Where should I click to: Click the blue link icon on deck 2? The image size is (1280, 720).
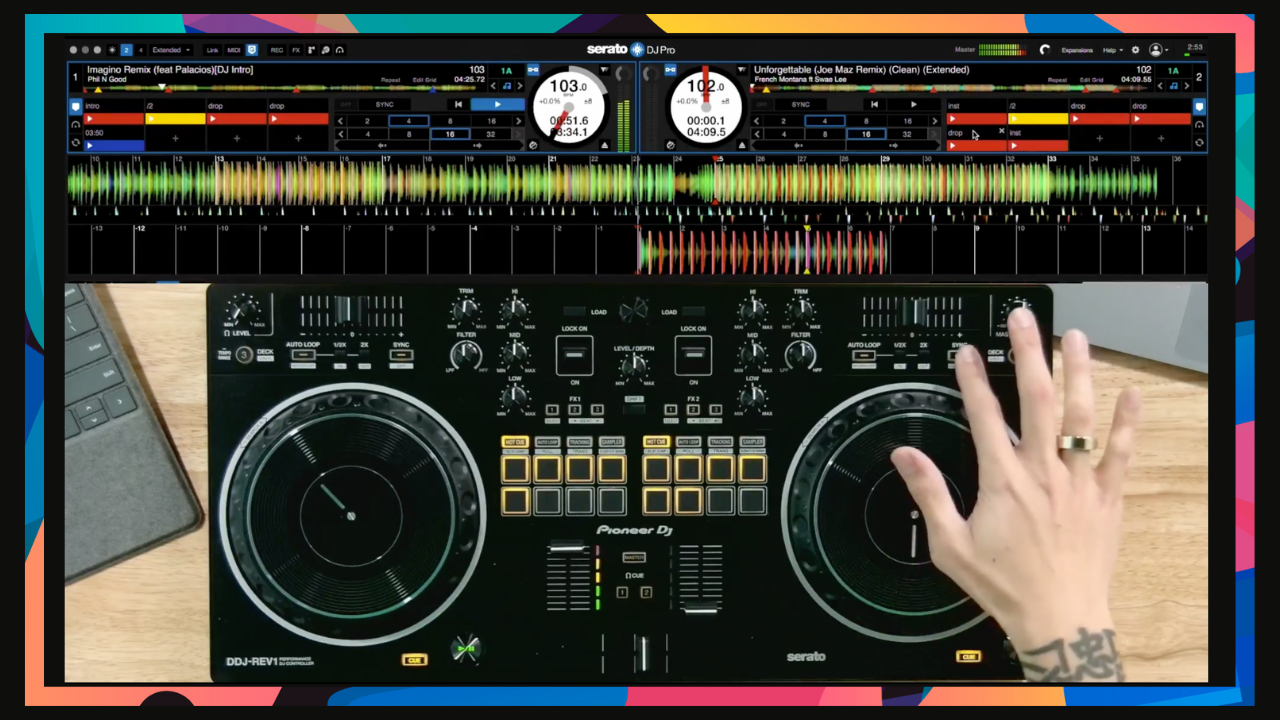[x=670, y=70]
